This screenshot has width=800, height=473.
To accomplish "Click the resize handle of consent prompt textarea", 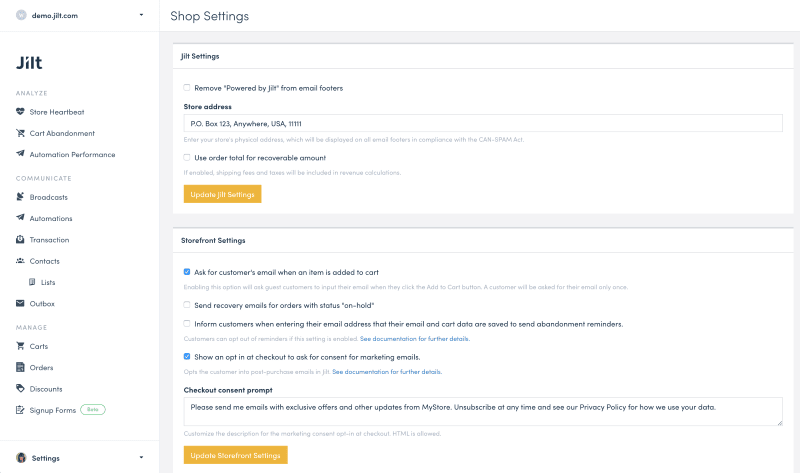I will point(780,422).
